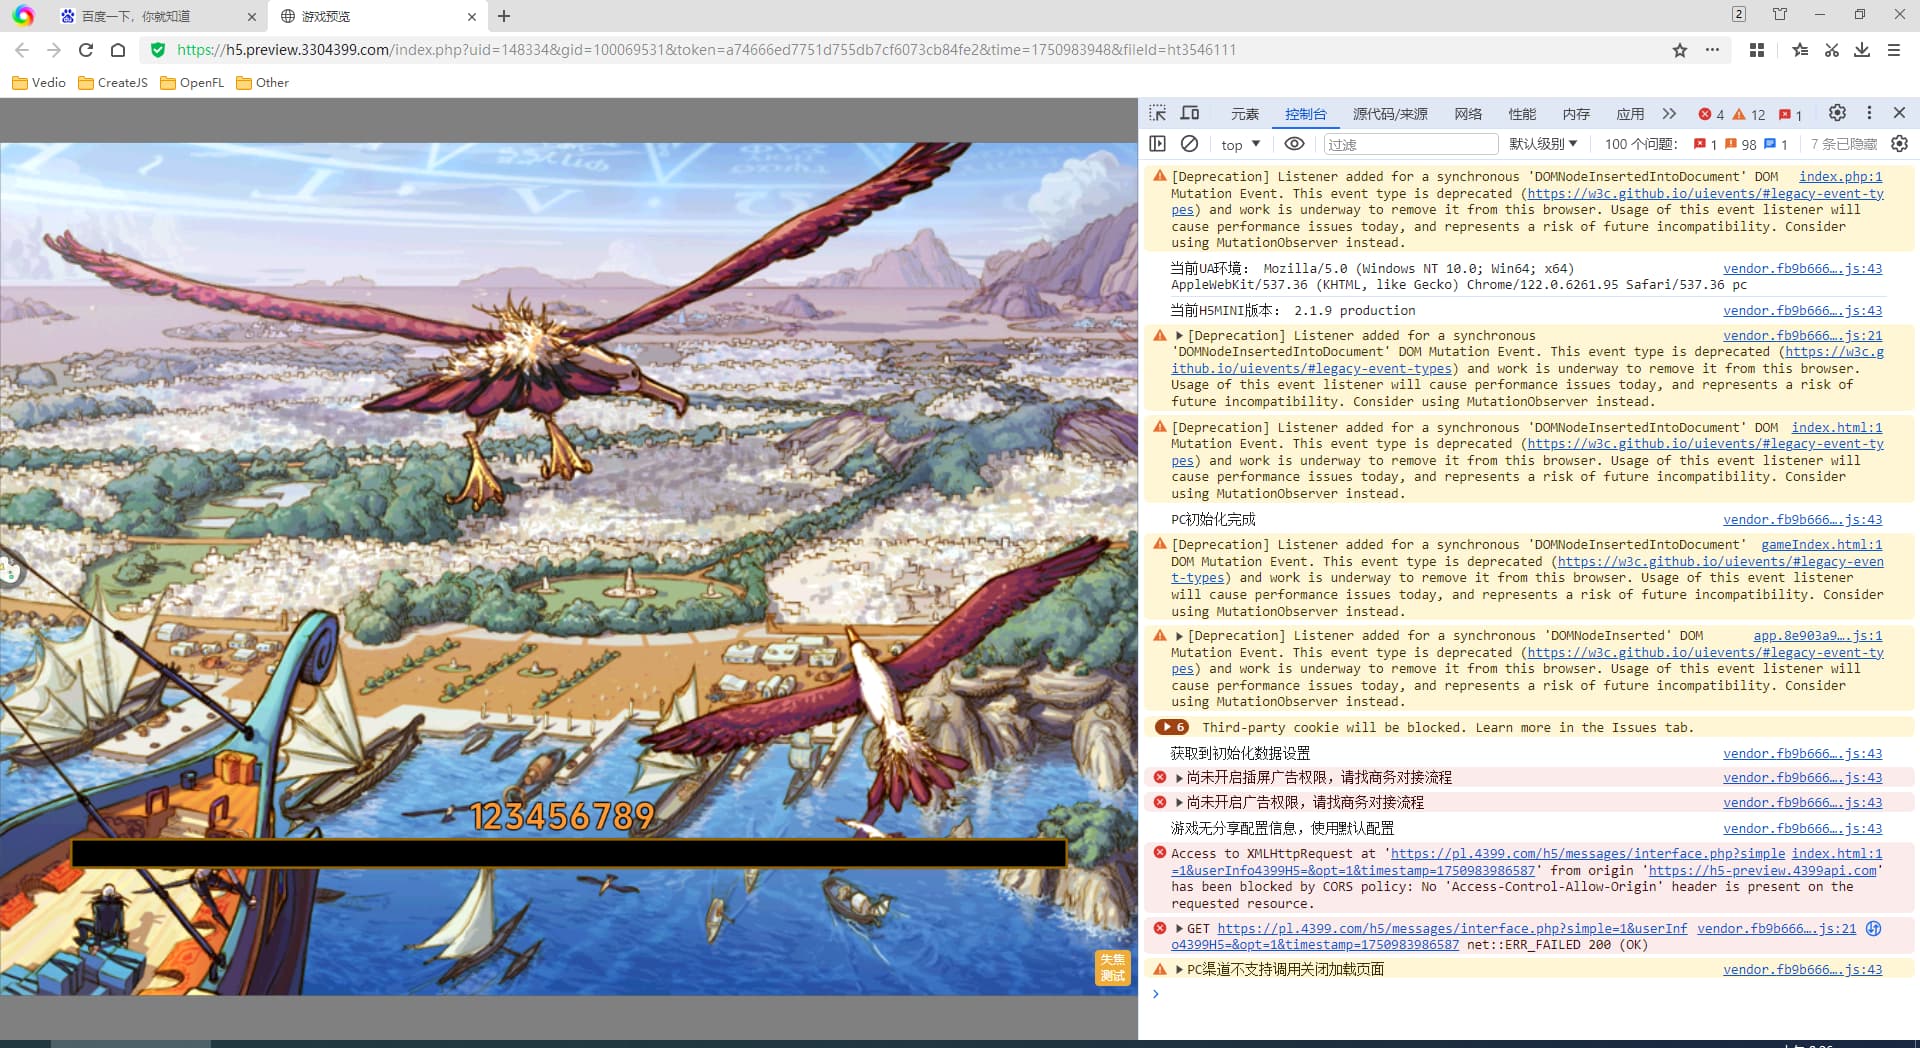Open the tab count indicator icon
The height and width of the screenshot is (1048, 1920).
[1739, 14]
